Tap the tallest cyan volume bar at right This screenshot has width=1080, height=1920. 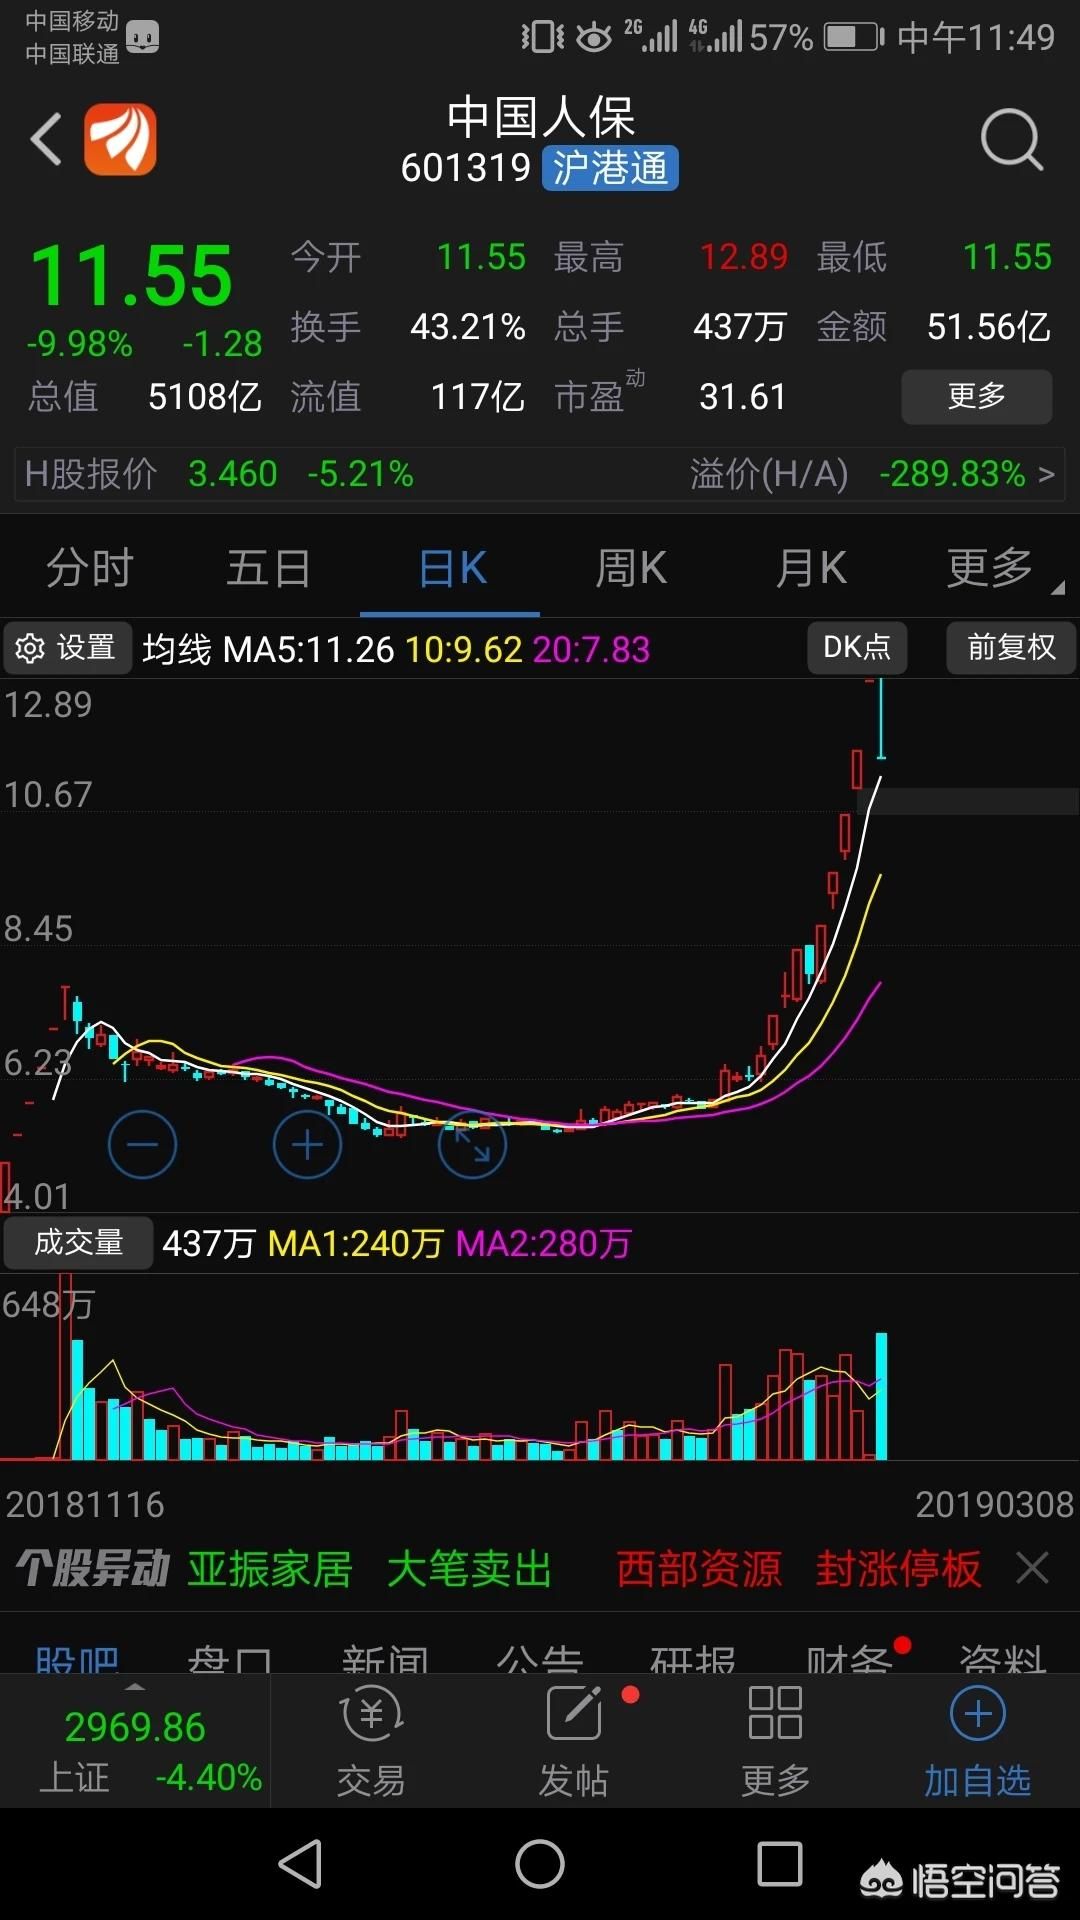click(881, 1396)
